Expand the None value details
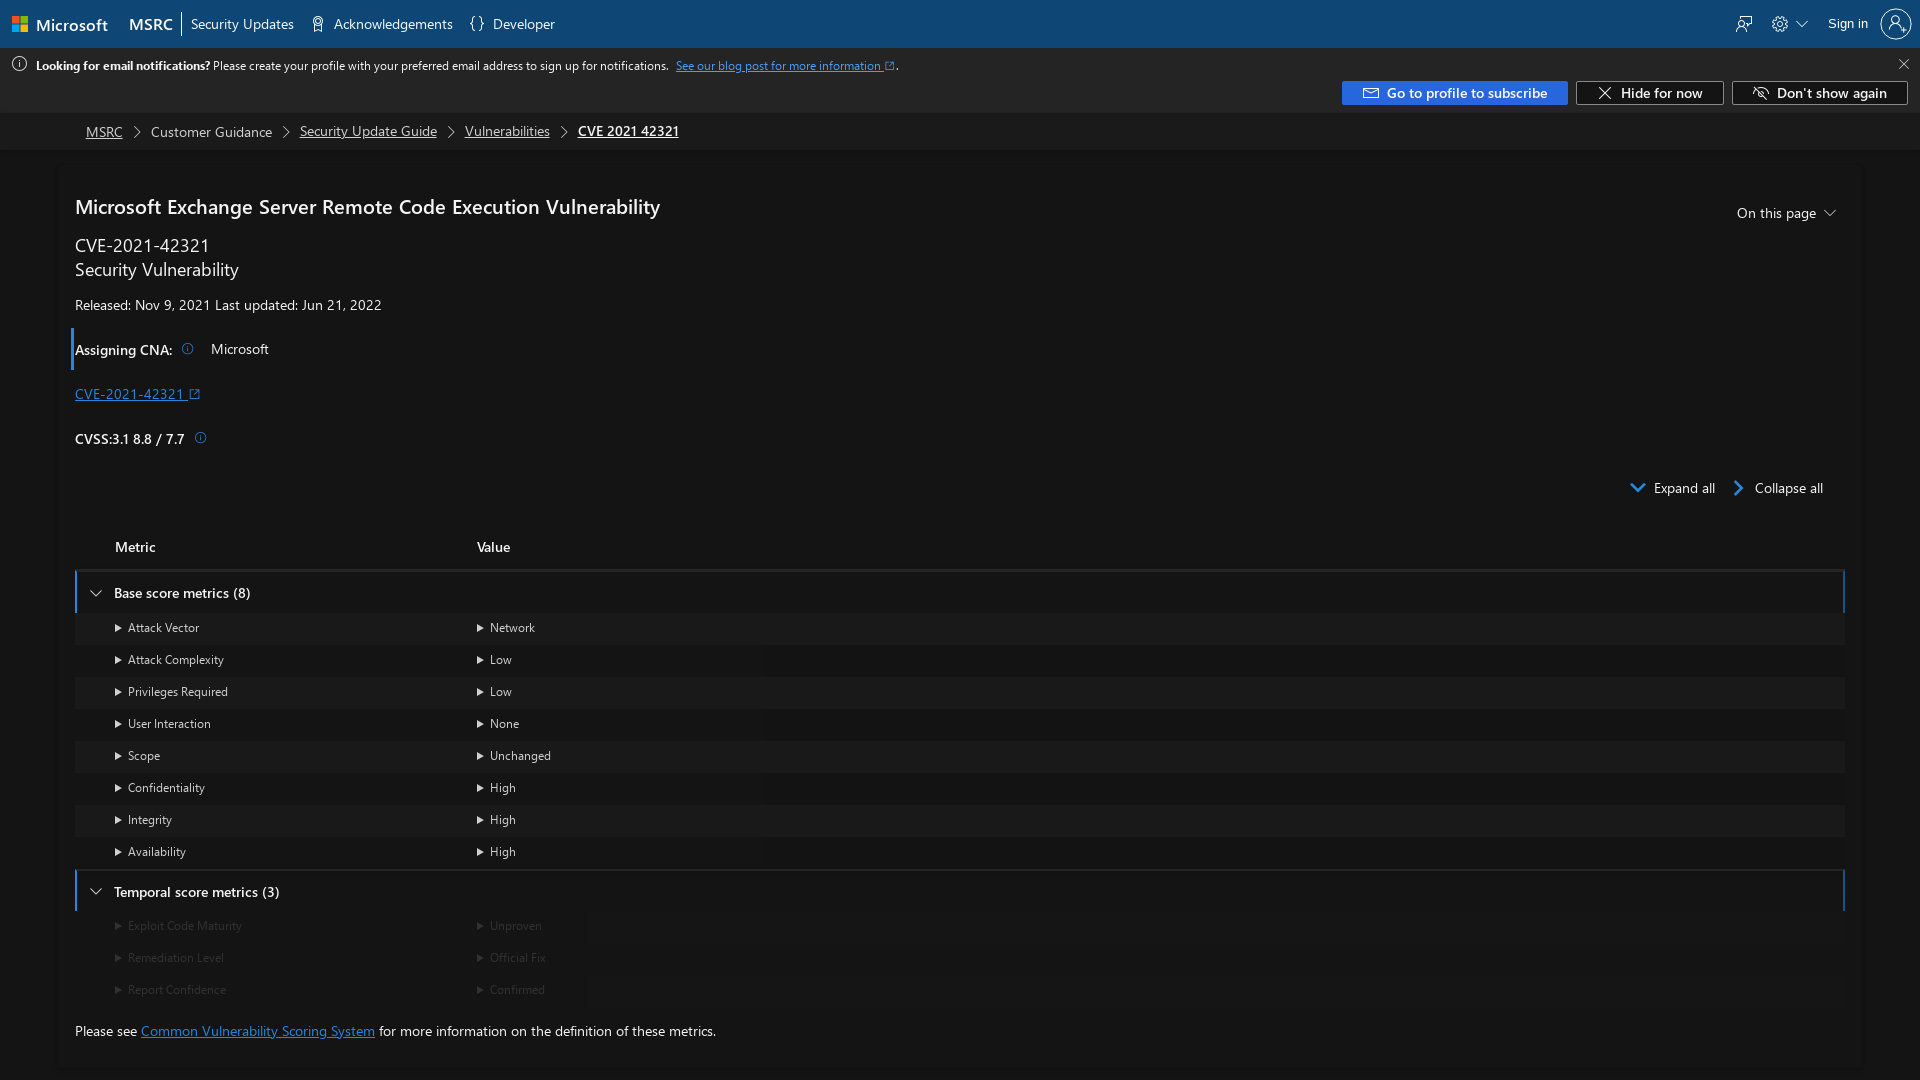Viewport: 1920px width, 1080px height. 498,724
